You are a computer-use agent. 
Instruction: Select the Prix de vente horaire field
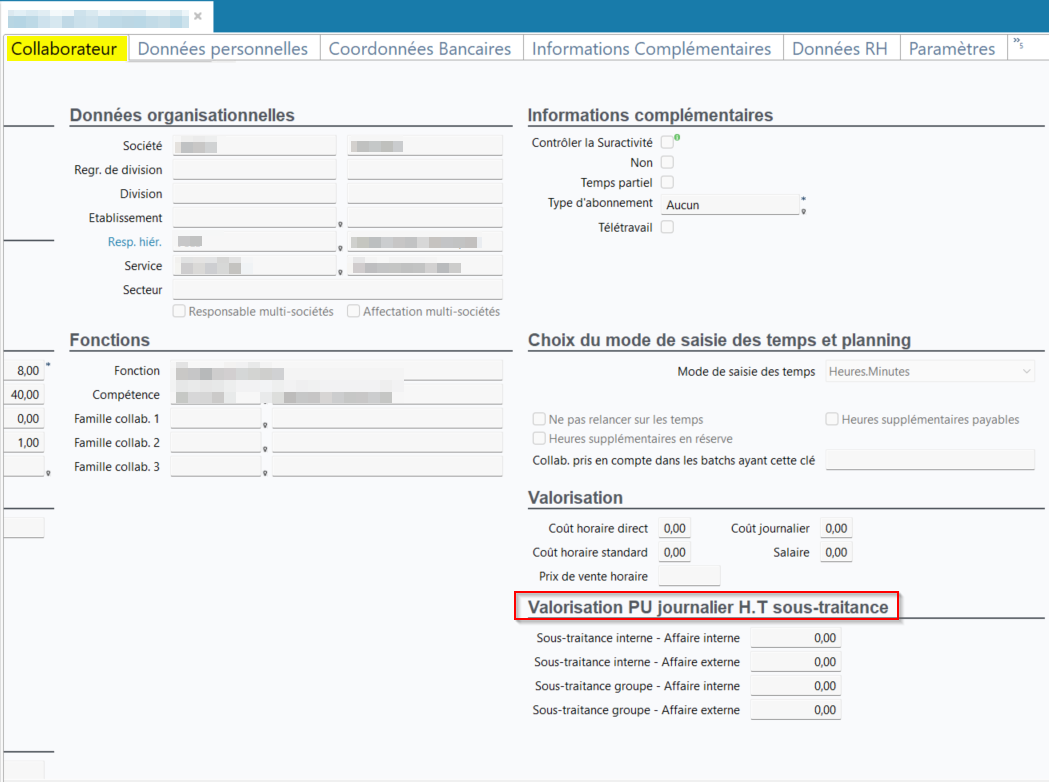689,576
